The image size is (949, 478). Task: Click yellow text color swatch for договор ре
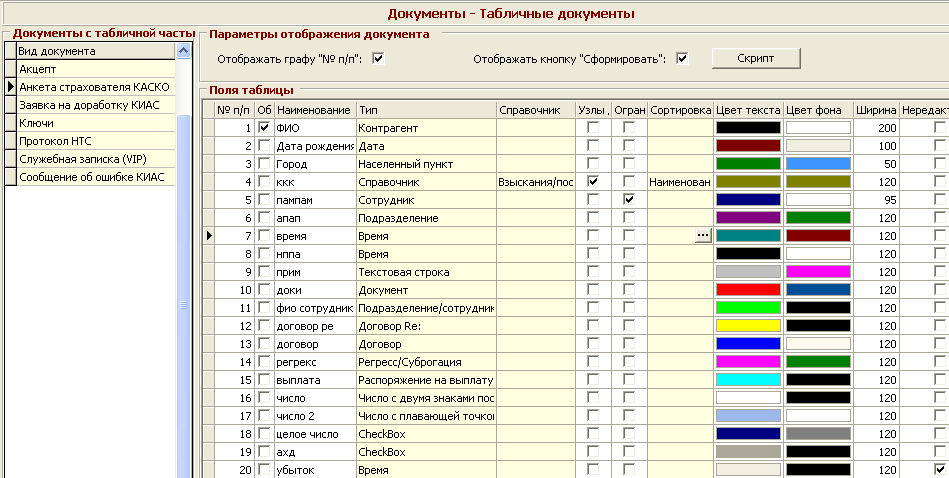tap(748, 326)
